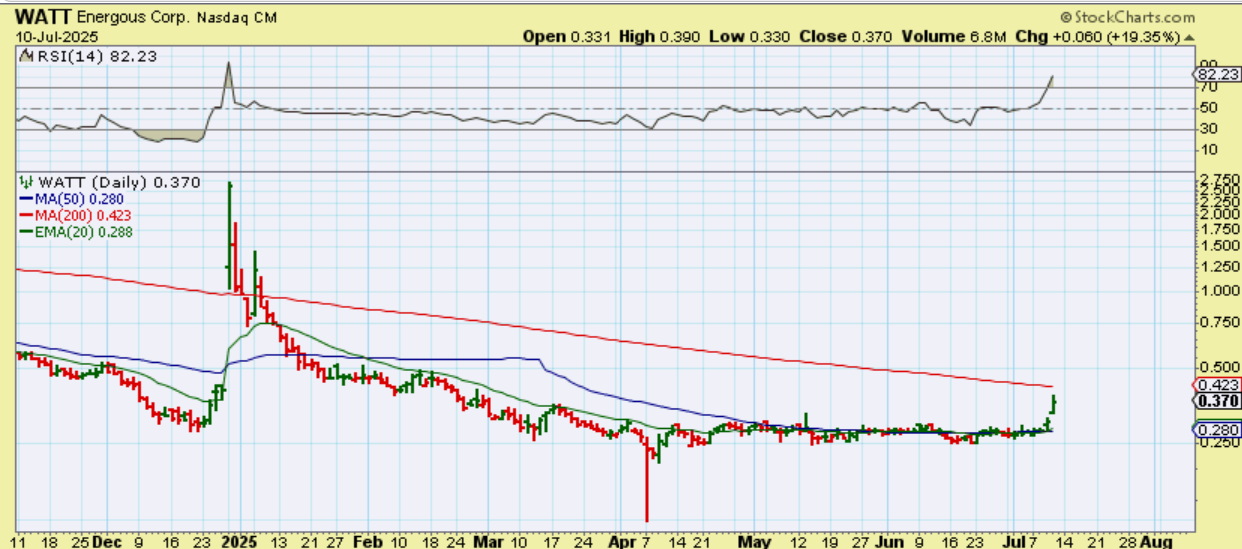Click the RSI(14) indicator legend icon
This screenshot has width=1242, height=549.
coord(26,57)
